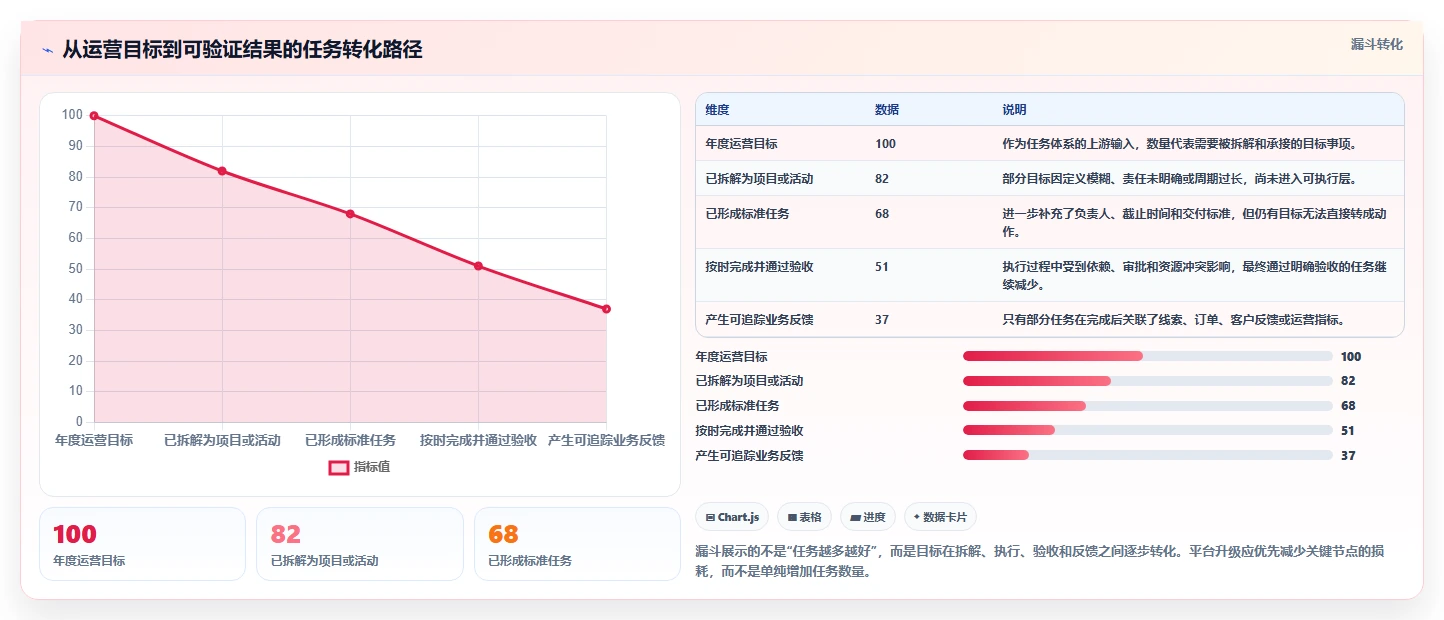This screenshot has height=620, width=1444.
Task: Select the 进度 tag chip
Action: click(x=868, y=517)
